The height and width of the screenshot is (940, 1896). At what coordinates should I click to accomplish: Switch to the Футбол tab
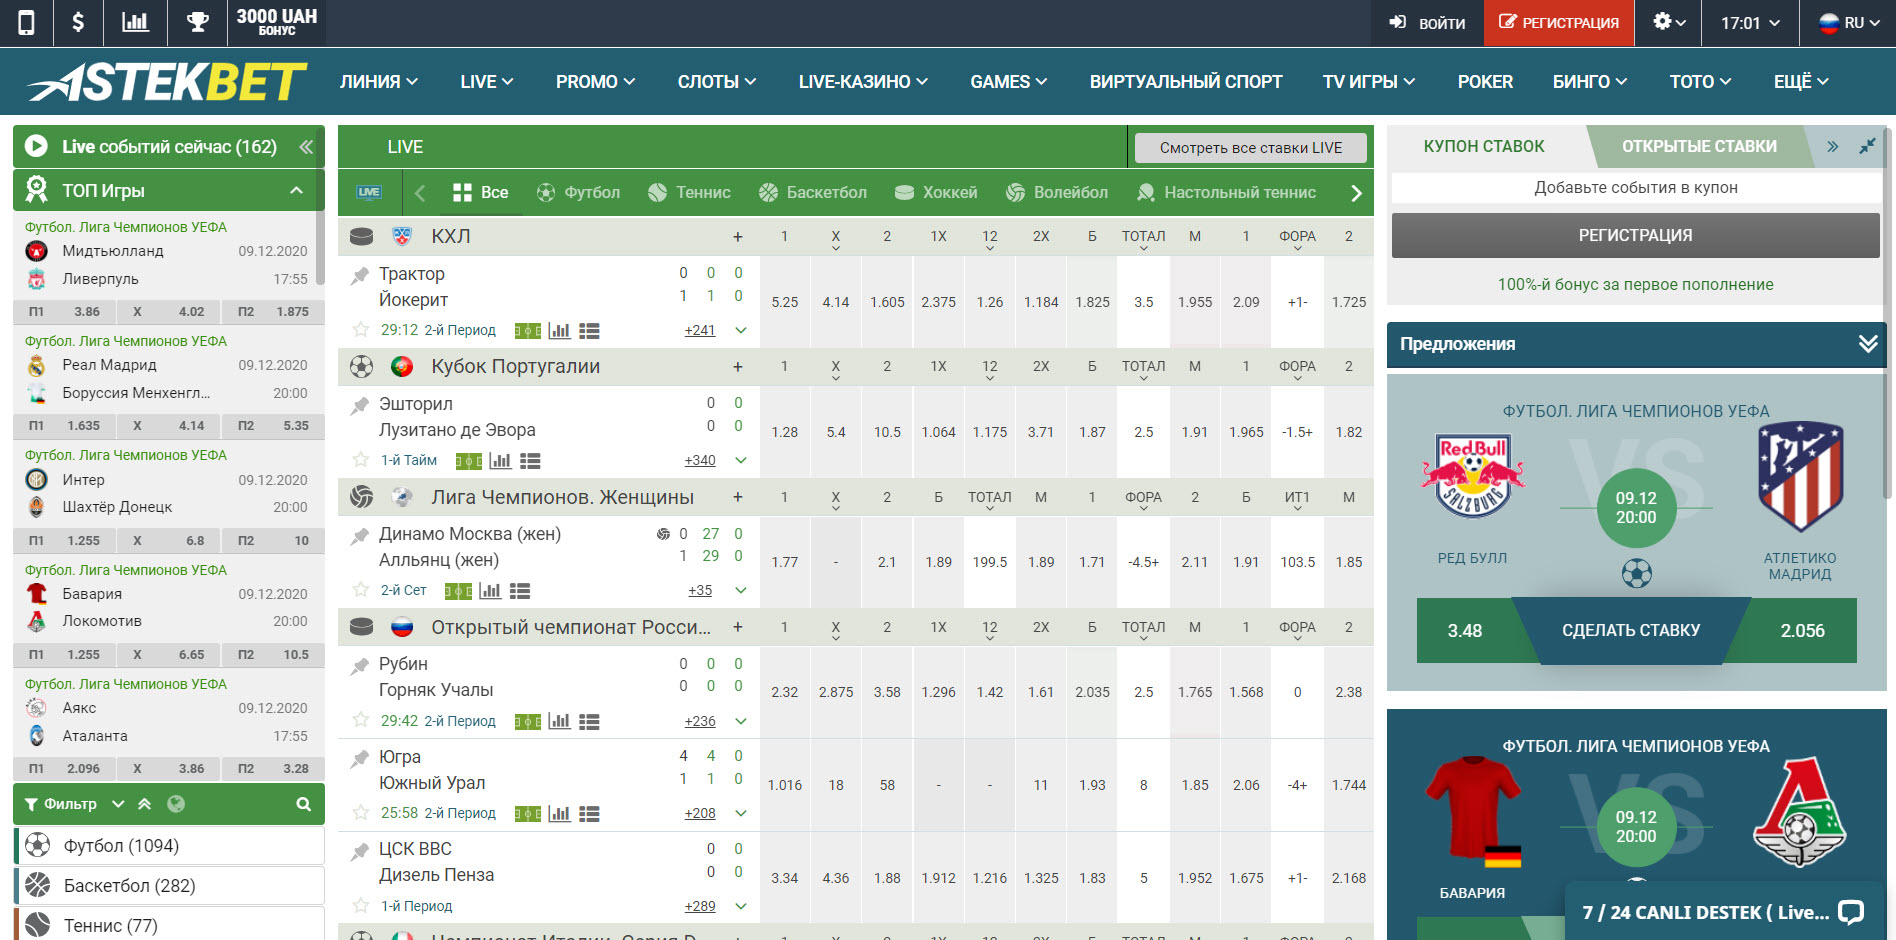click(578, 193)
